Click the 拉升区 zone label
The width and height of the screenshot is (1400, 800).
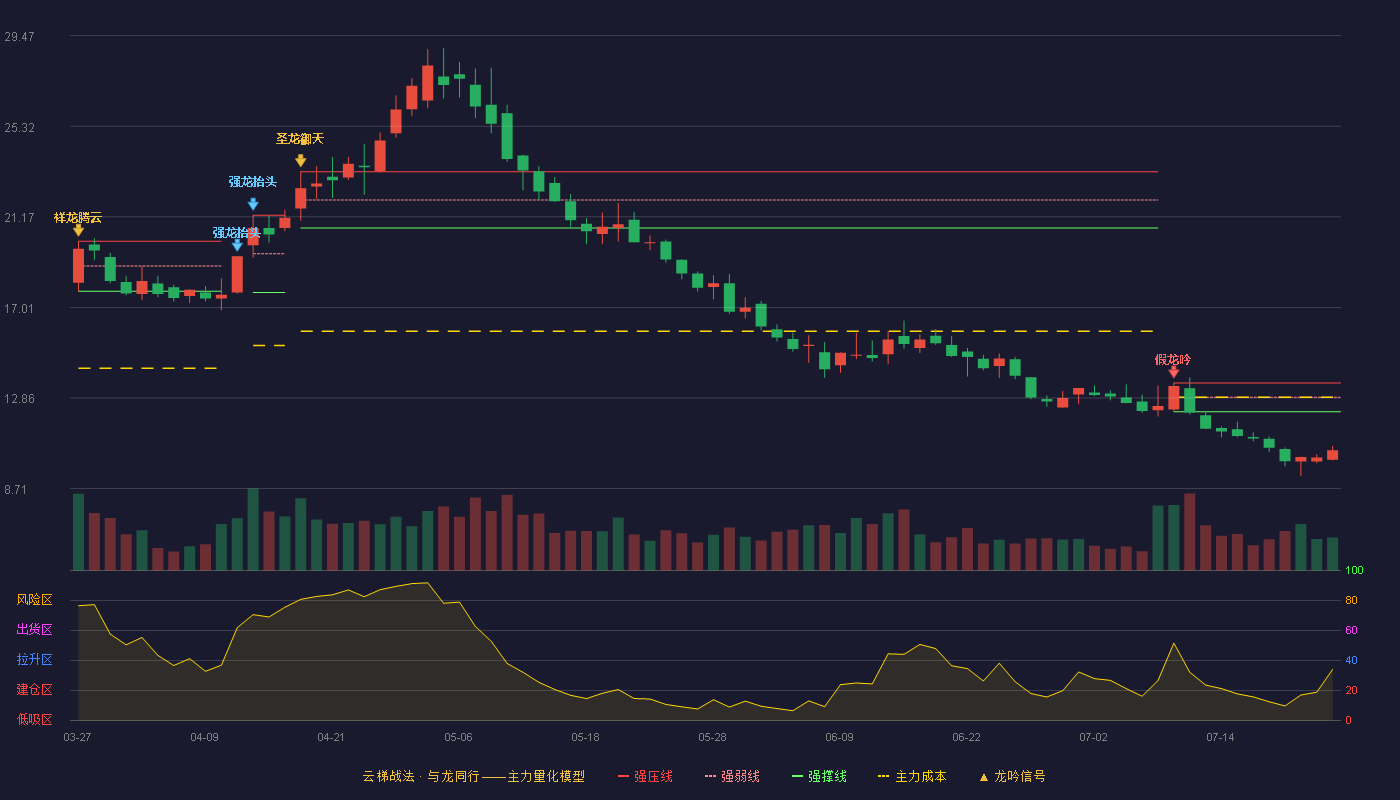[34, 660]
